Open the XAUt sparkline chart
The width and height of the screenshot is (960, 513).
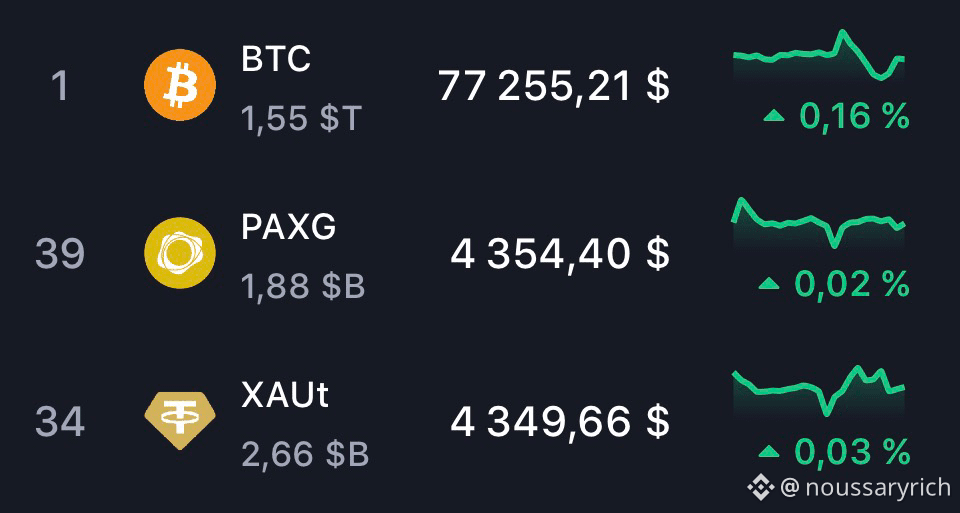[x=819, y=392]
